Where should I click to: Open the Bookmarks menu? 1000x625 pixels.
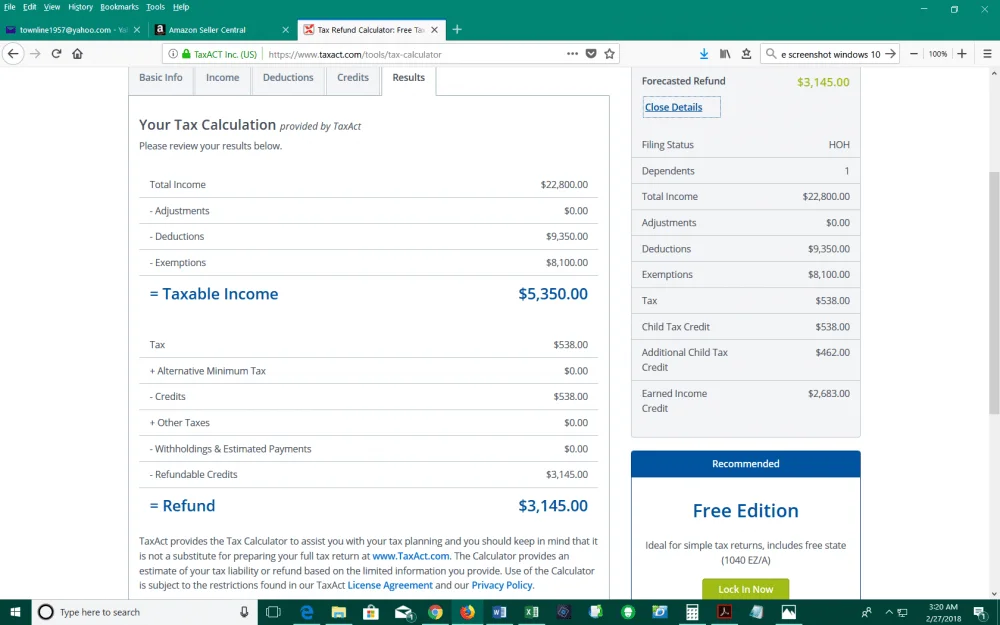pyautogui.click(x=119, y=7)
